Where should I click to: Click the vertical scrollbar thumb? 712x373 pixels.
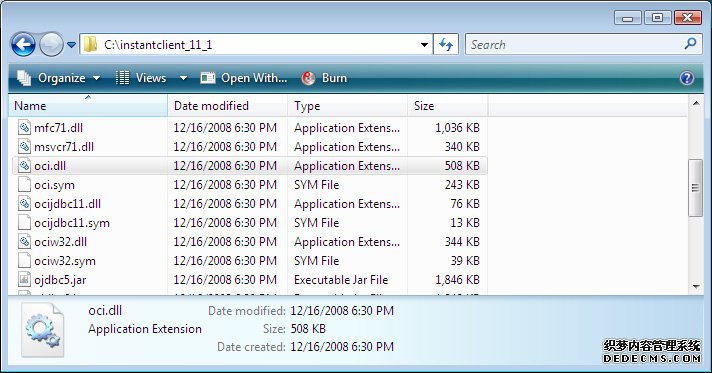pyautogui.click(x=696, y=188)
